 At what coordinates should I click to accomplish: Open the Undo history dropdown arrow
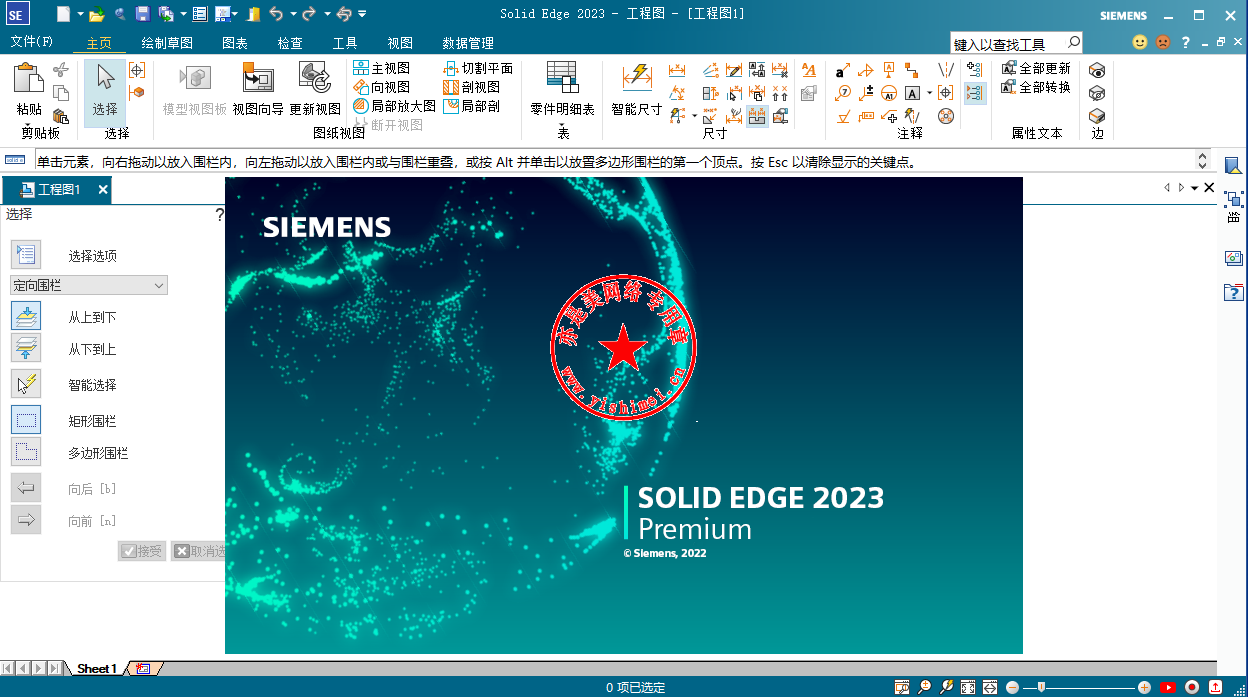tap(291, 14)
